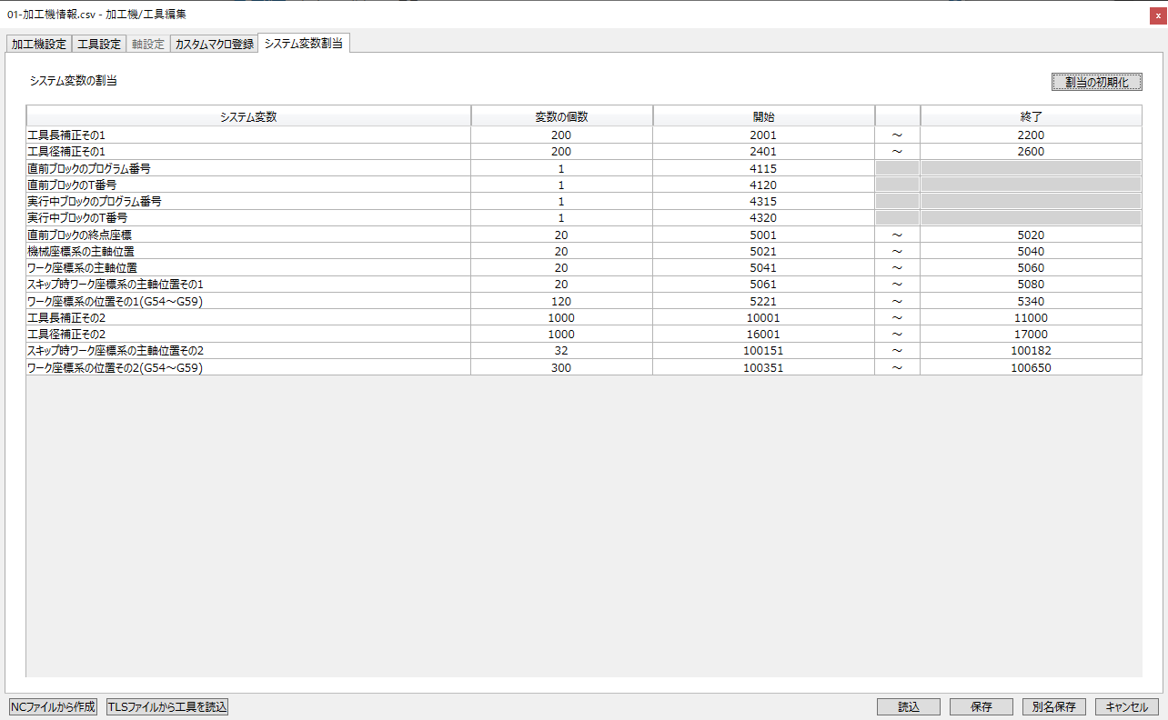Choose the 別名保存 button
The image size is (1168, 720).
1054,707
